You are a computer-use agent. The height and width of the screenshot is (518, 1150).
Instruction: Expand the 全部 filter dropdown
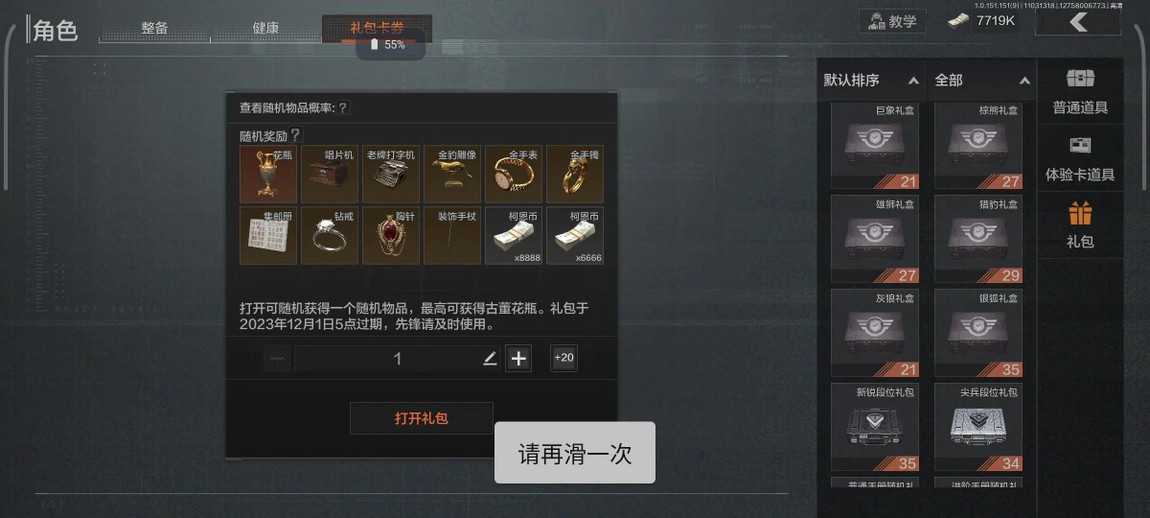[981, 80]
